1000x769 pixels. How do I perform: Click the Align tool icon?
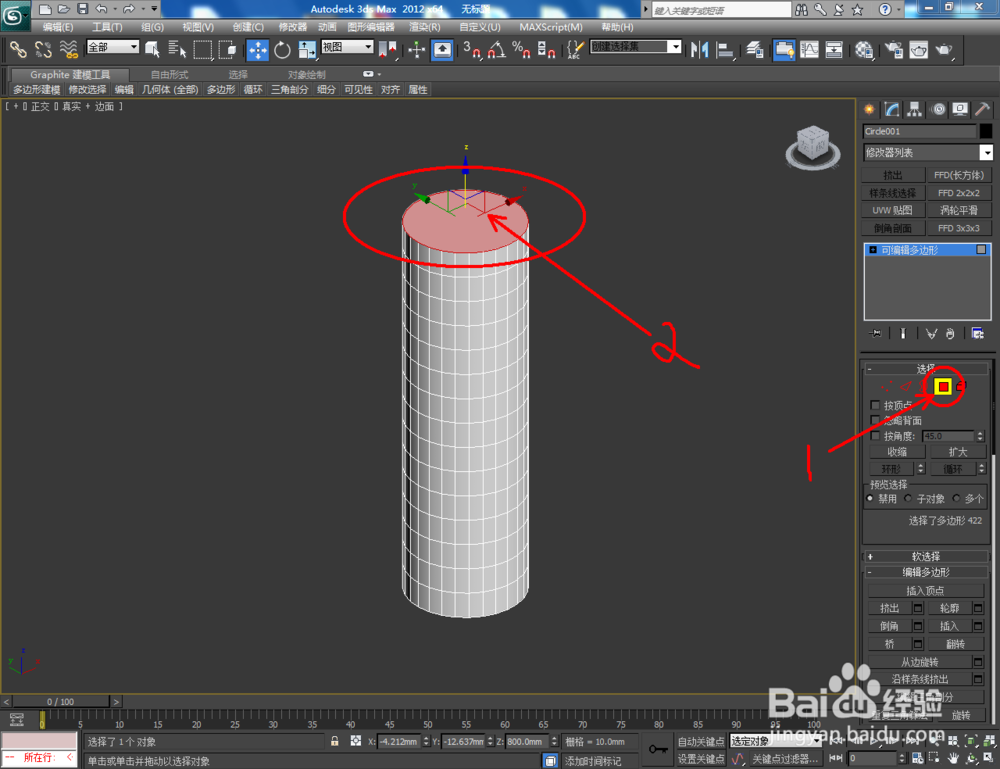tap(725, 49)
